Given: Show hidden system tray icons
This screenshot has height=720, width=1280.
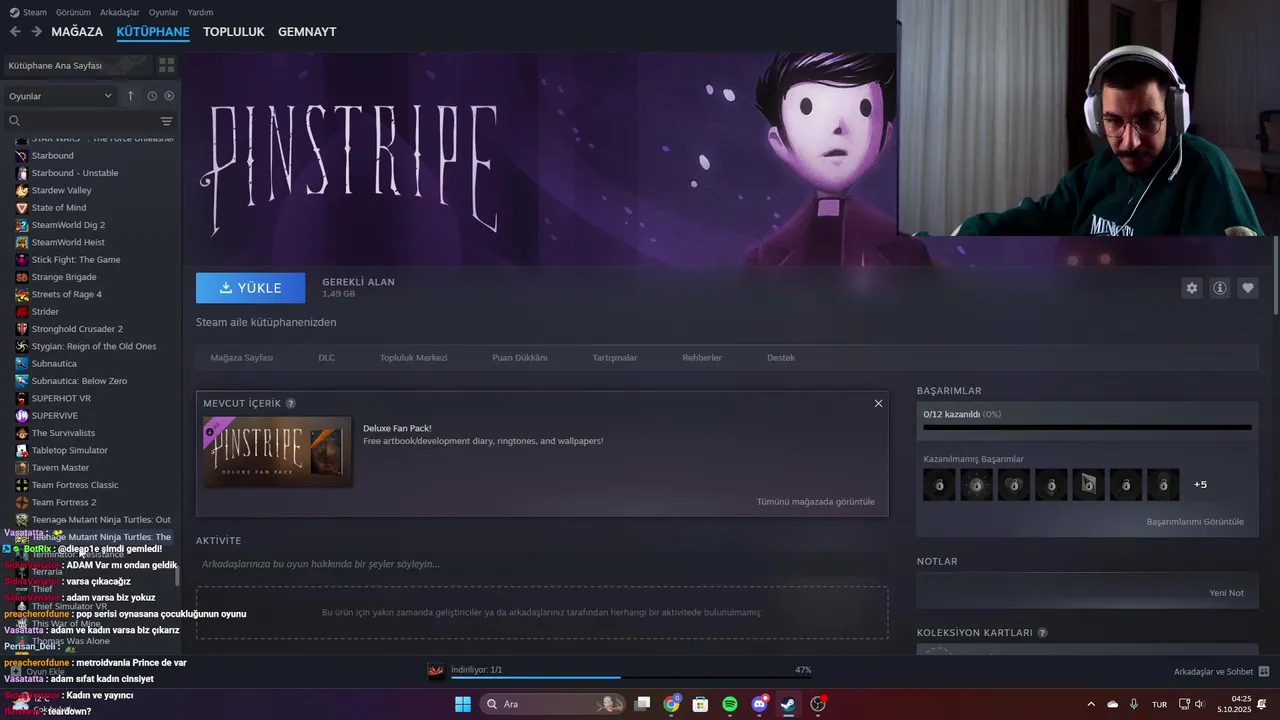Looking at the screenshot, I should click(x=1090, y=704).
